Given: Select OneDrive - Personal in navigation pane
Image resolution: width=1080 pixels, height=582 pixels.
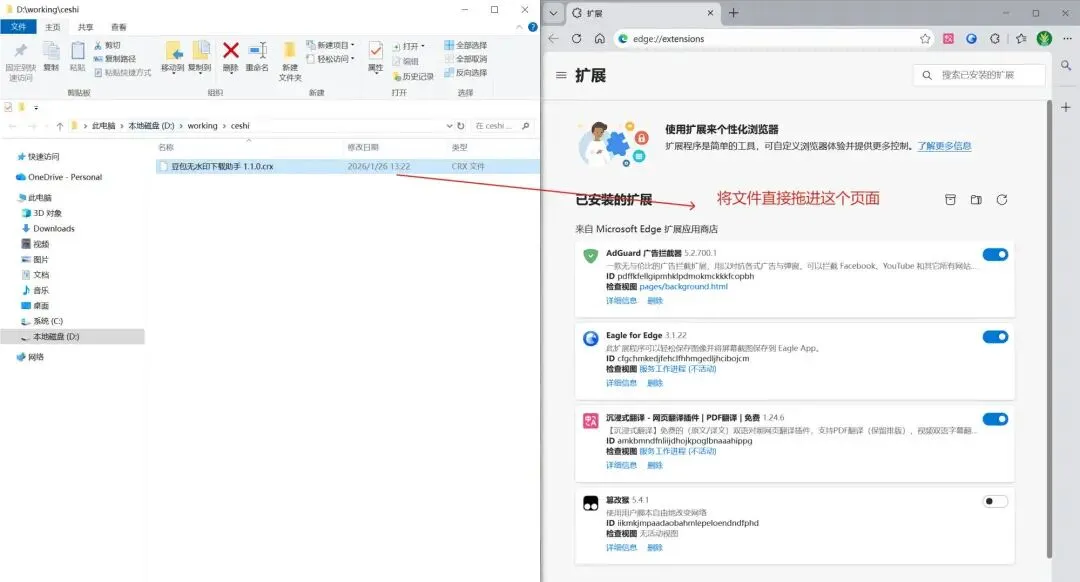Looking at the screenshot, I should 59,177.
